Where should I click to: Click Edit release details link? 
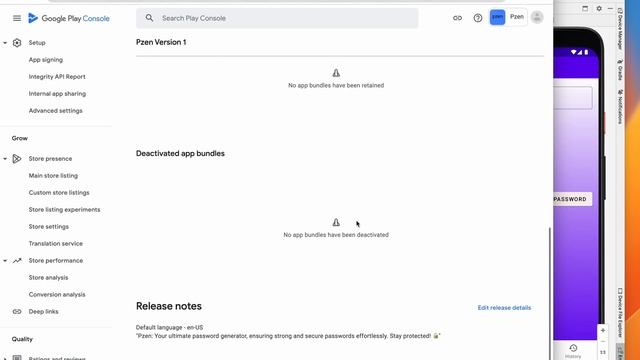504,308
